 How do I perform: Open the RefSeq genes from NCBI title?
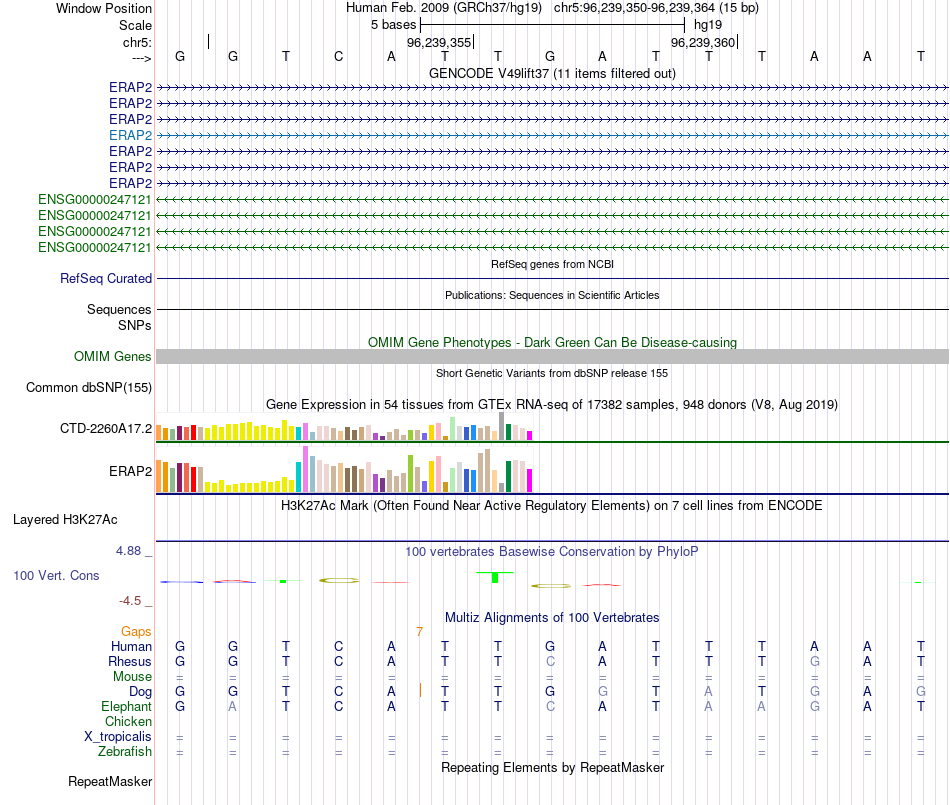tap(552, 264)
